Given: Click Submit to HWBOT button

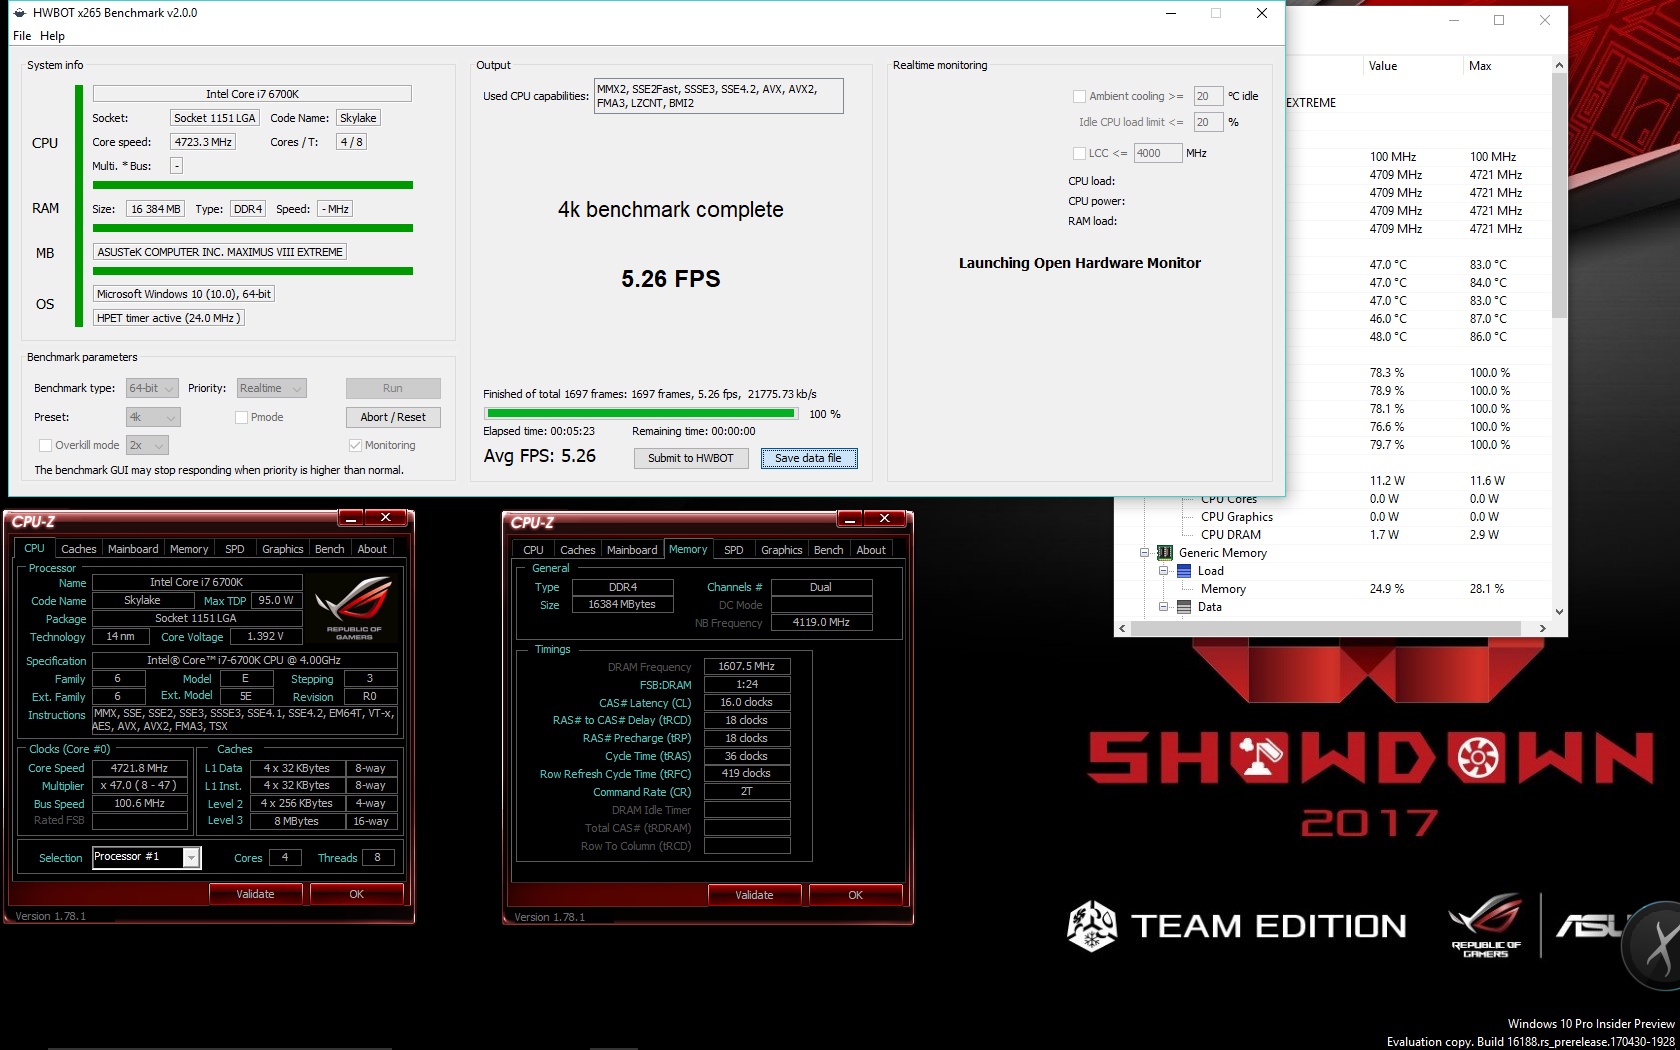Looking at the screenshot, I should coord(691,458).
